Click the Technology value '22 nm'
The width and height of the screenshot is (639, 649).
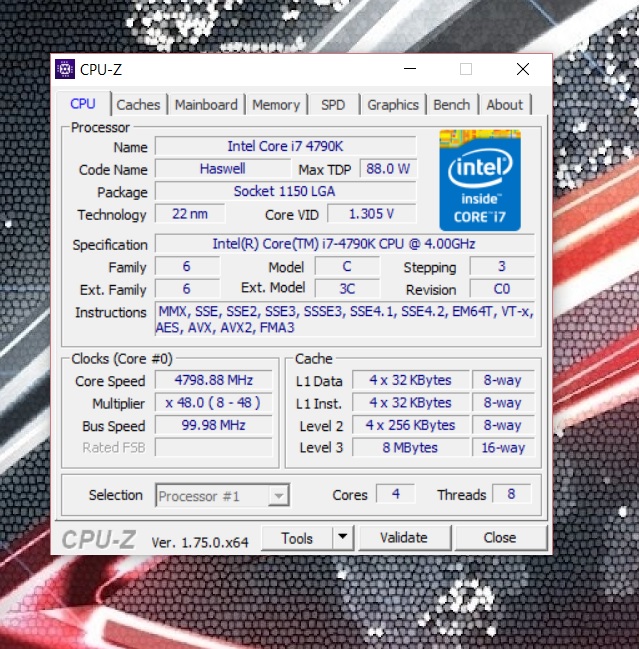[190, 214]
